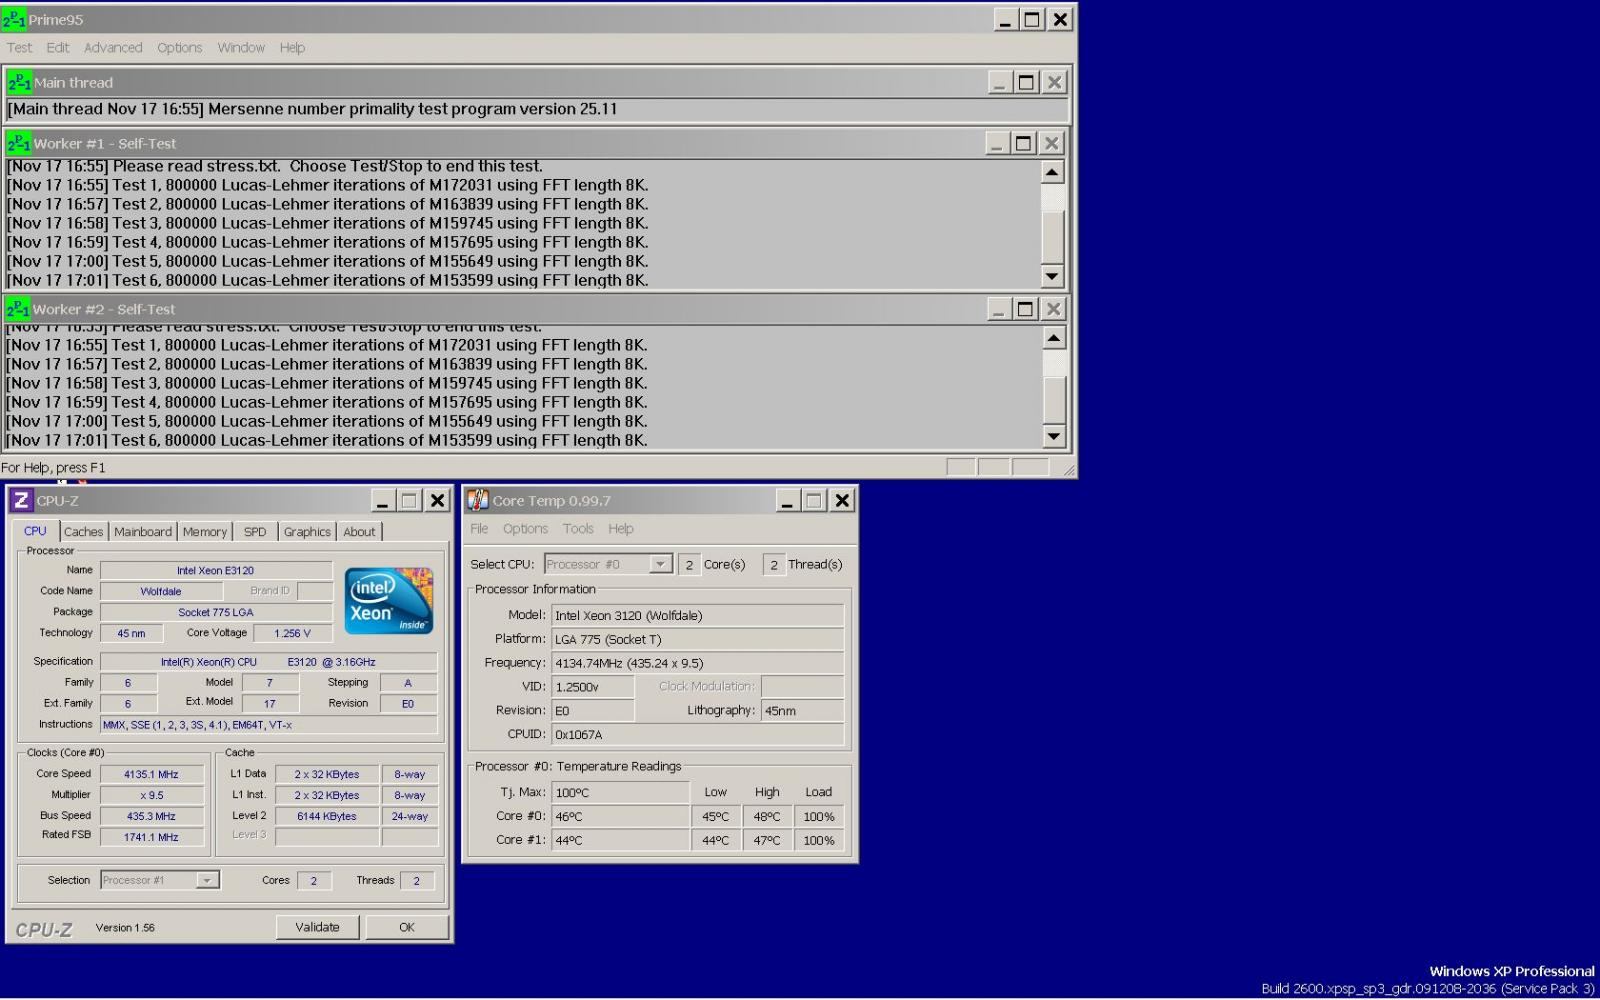Click the Test 6 M153599 line in Worker #1
1600x1000 pixels.
327,280
